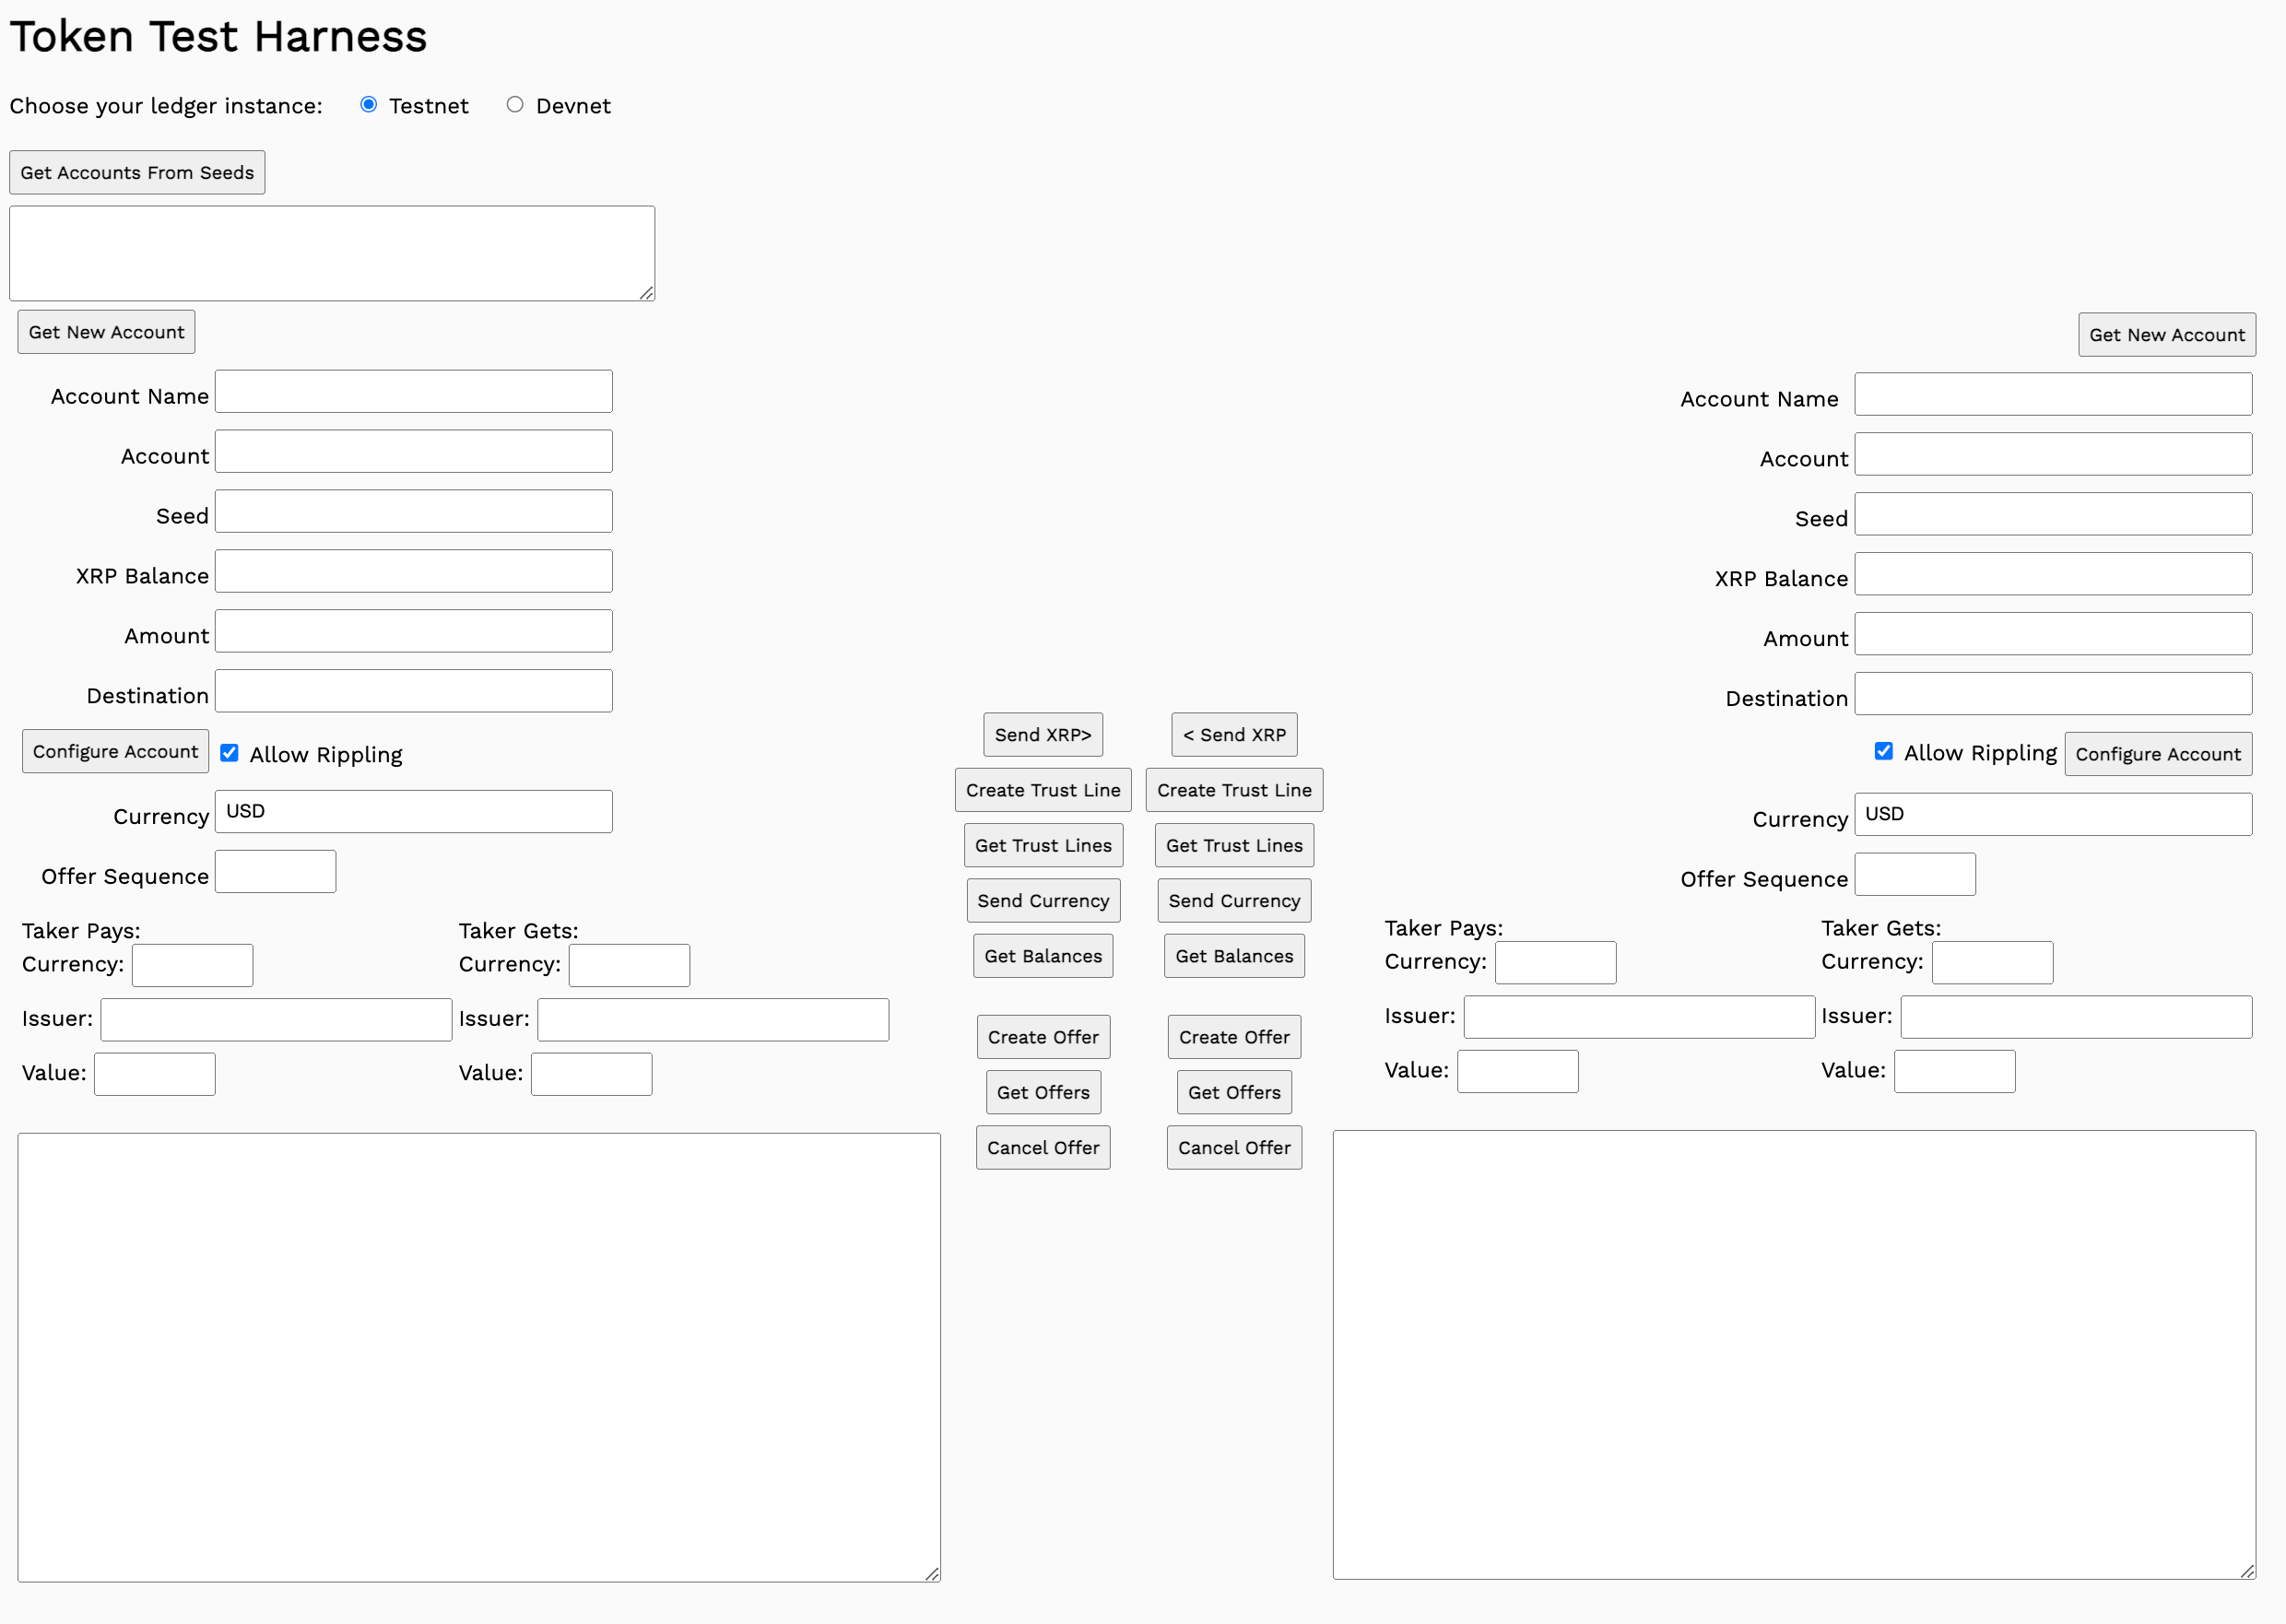Click the left Cancel Offer button
This screenshot has width=2286, height=1624.
coord(1043,1147)
